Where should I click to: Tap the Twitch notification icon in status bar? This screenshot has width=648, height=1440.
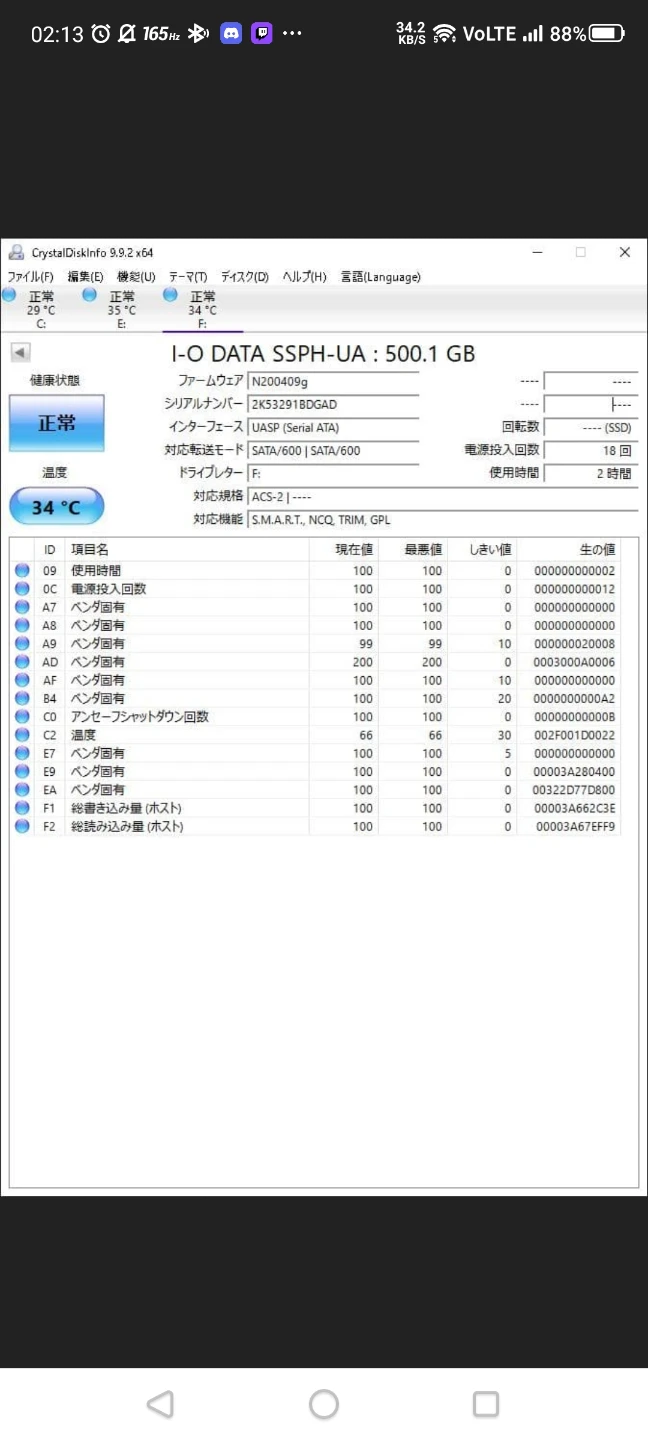(262, 33)
